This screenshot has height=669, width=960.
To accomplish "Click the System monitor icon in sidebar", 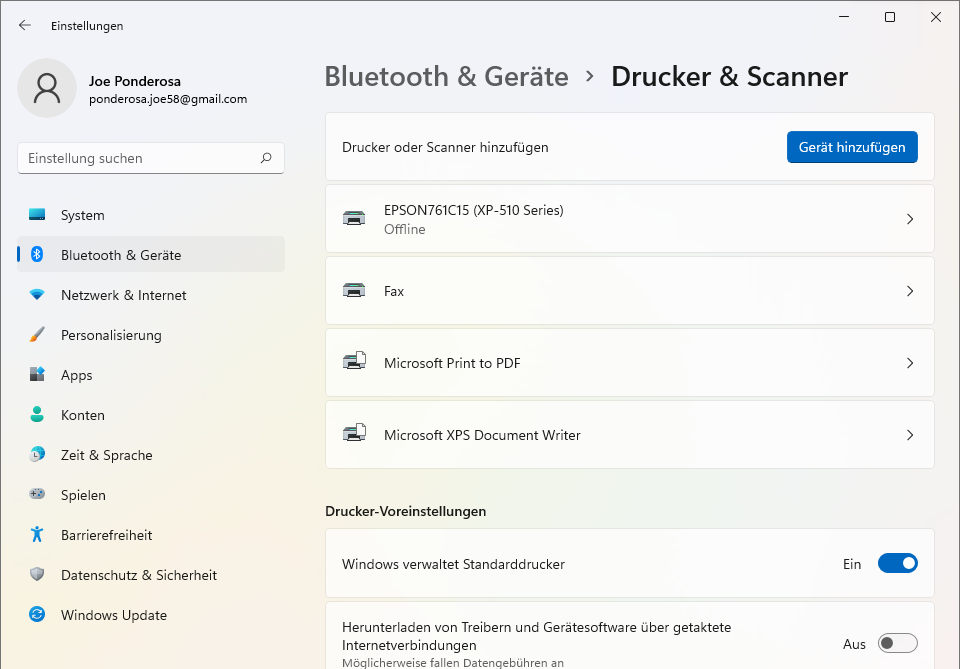I will click(x=37, y=215).
